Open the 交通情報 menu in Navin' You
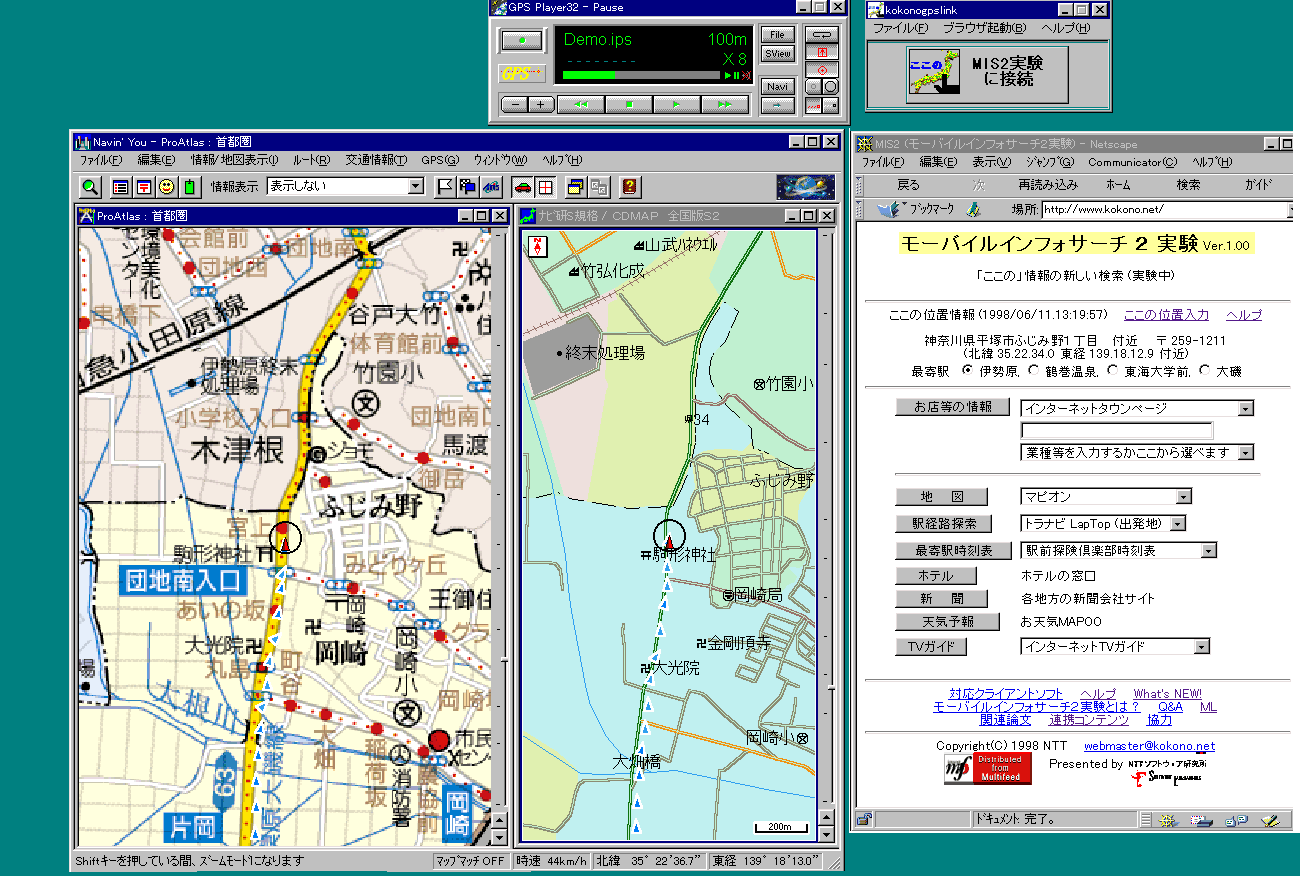The image size is (1300, 876). click(376, 160)
